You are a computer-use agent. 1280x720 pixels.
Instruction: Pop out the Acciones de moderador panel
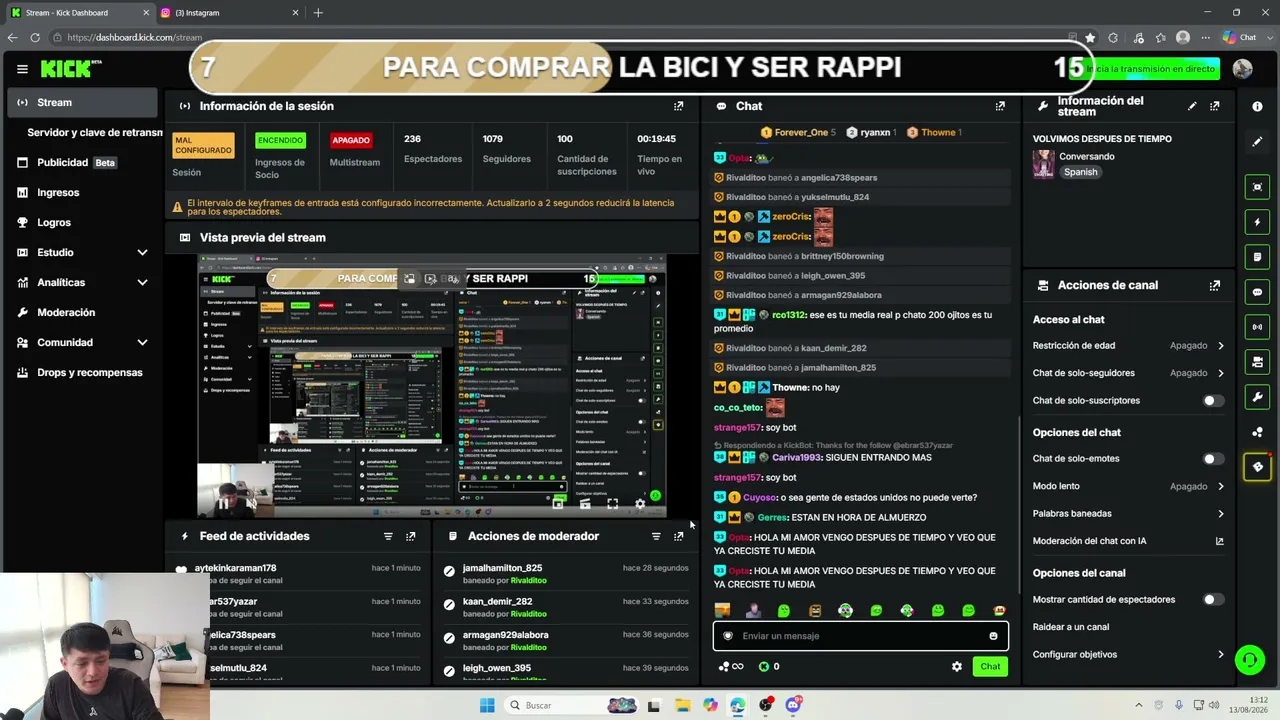coord(679,536)
